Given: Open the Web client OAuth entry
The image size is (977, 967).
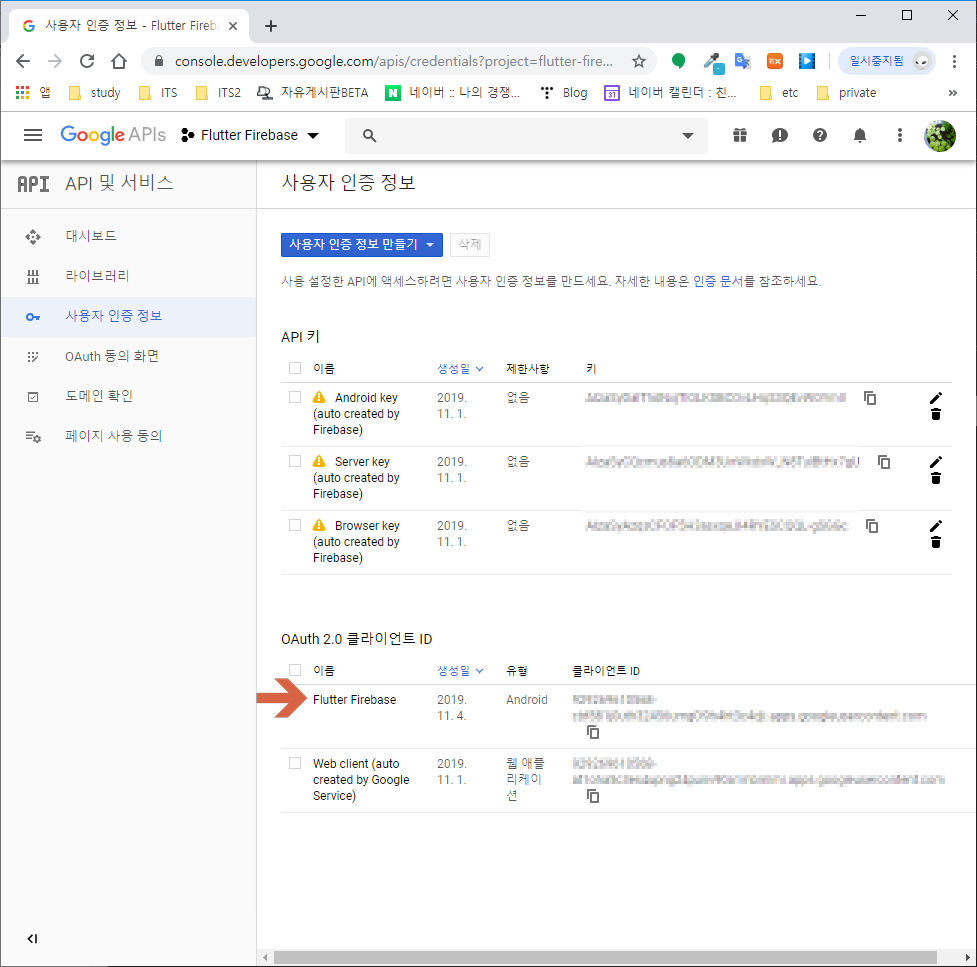Looking at the screenshot, I should [x=361, y=779].
